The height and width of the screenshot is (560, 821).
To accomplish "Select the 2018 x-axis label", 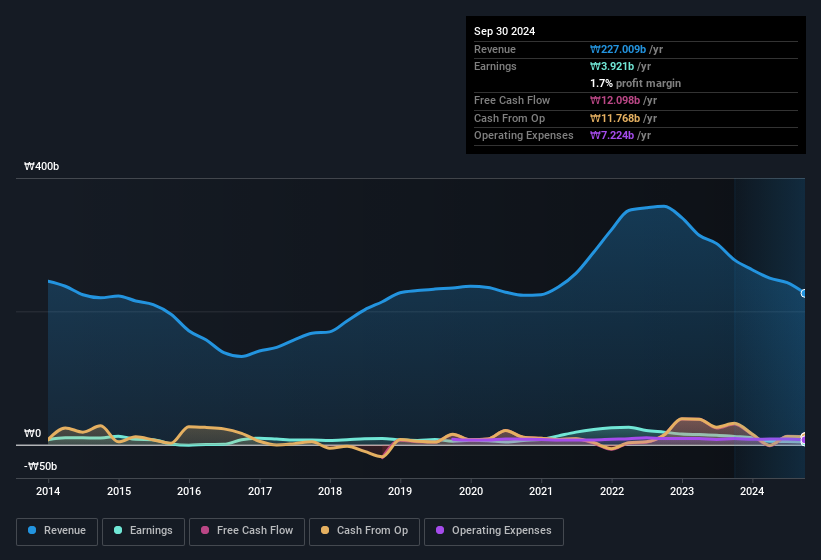I will pos(330,491).
